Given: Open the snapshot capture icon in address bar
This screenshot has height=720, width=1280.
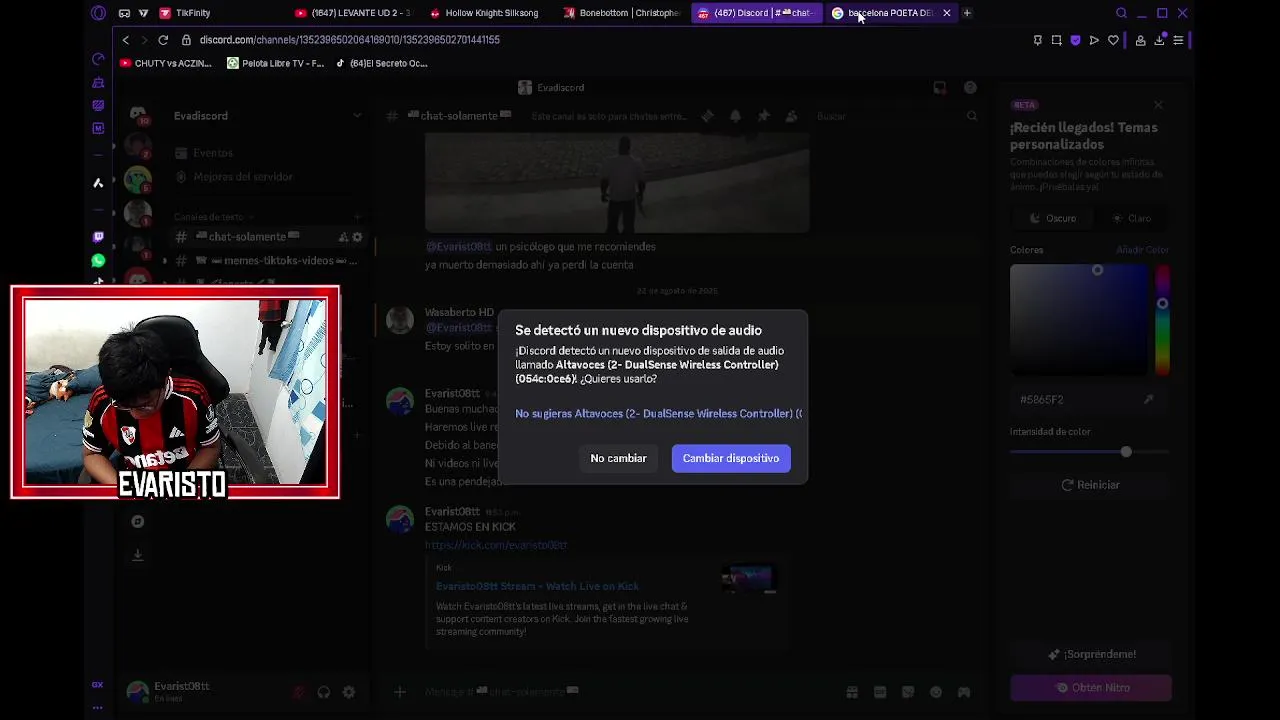Looking at the screenshot, I should click(1056, 40).
